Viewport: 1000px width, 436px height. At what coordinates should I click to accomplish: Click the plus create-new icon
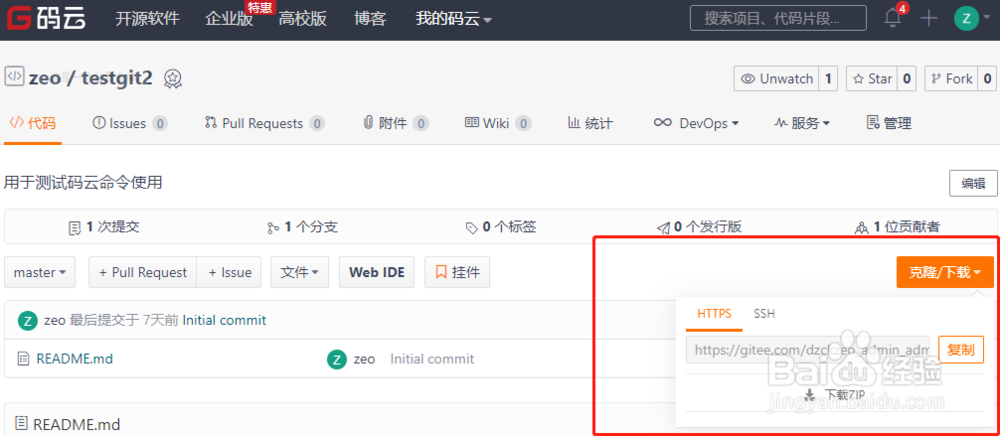pos(929,18)
